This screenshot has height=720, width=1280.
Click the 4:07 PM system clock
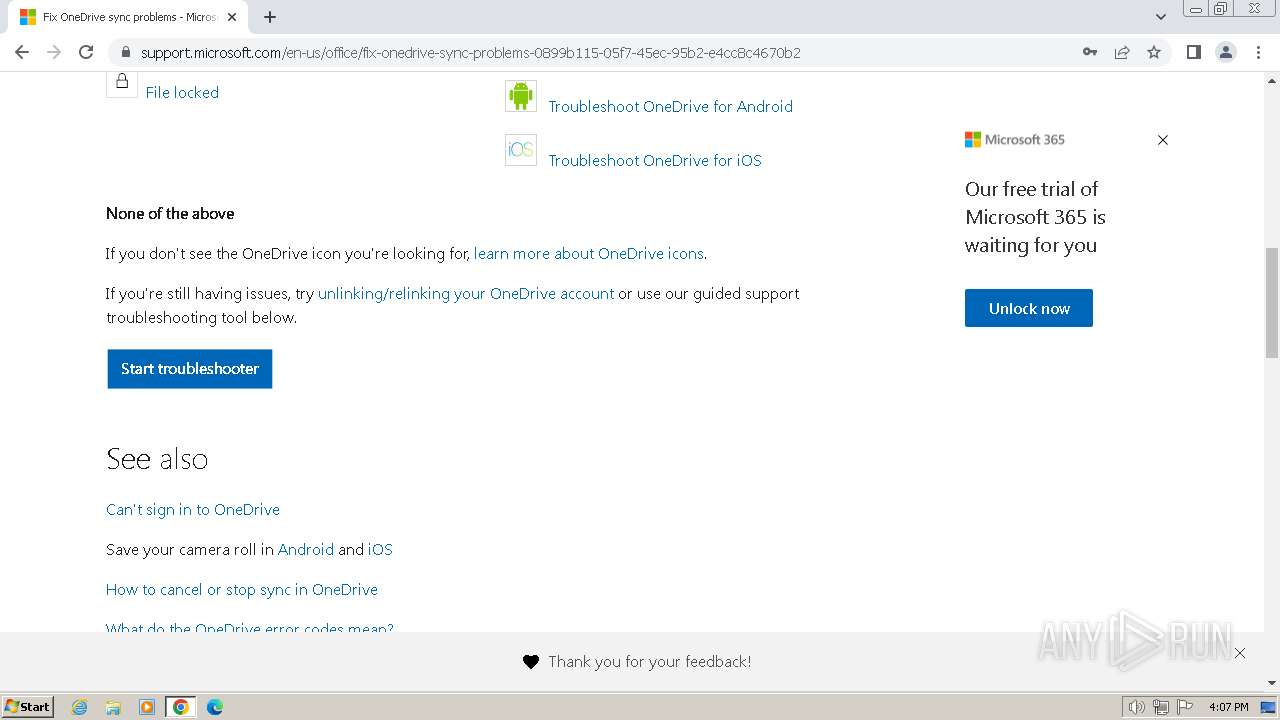tap(1228, 707)
